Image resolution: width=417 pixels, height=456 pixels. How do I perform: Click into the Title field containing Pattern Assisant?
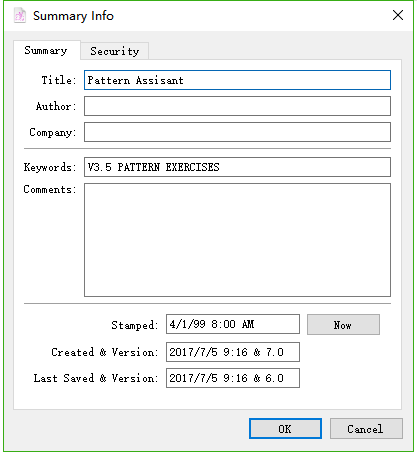click(237, 80)
